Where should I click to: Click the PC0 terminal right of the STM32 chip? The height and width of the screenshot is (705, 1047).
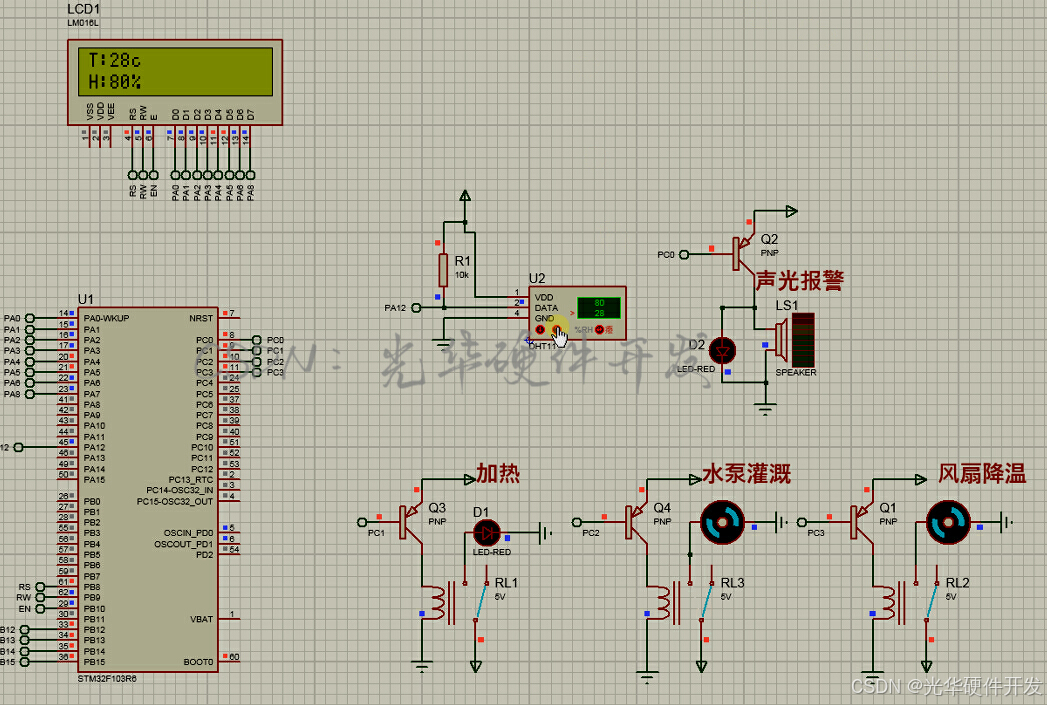(x=256, y=340)
